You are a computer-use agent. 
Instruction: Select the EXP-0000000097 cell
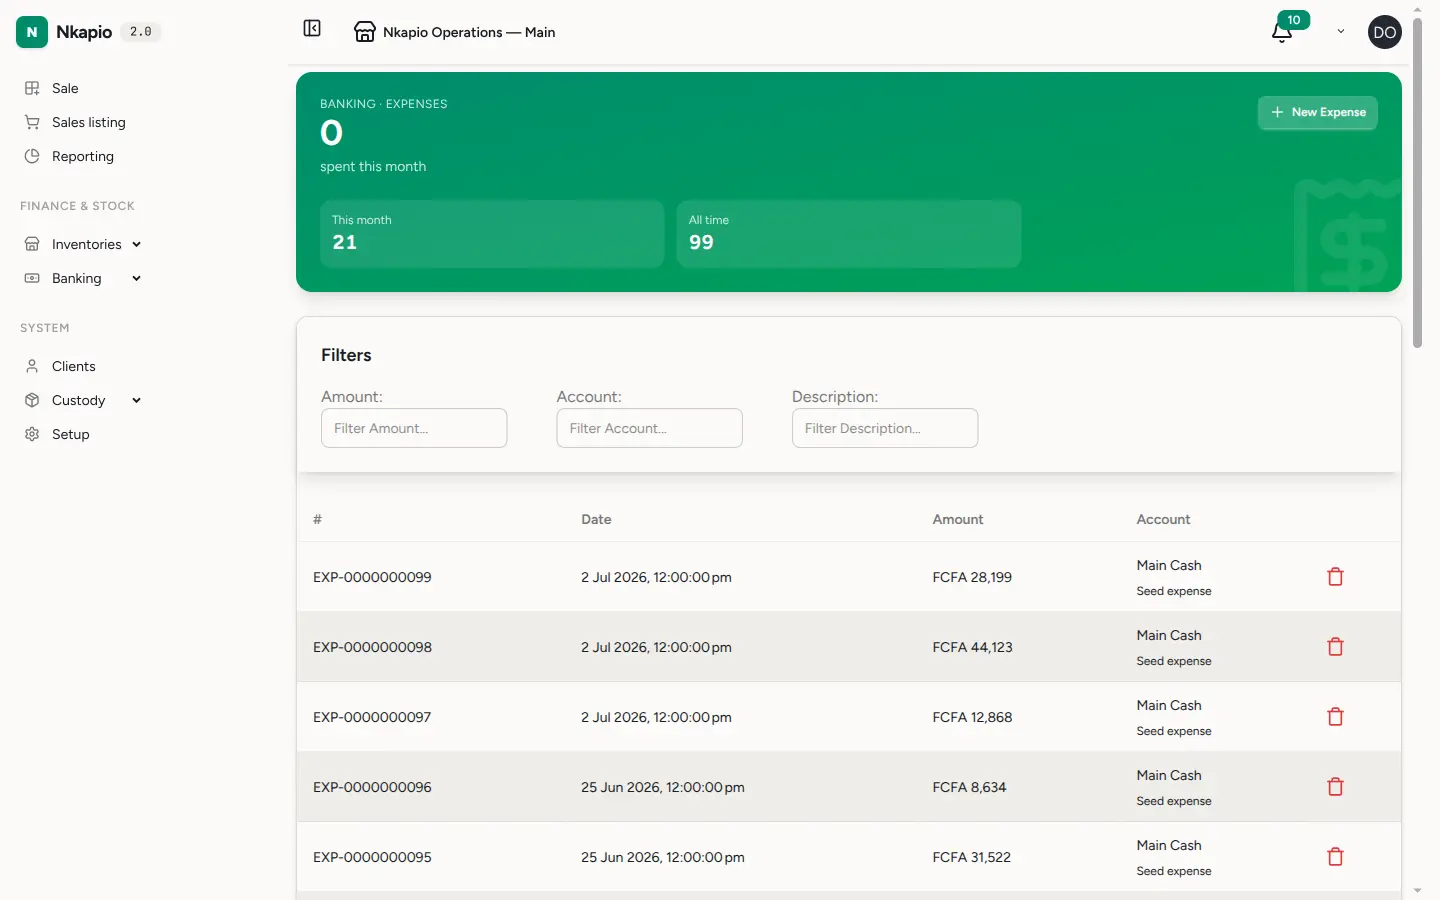click(372, 717)
